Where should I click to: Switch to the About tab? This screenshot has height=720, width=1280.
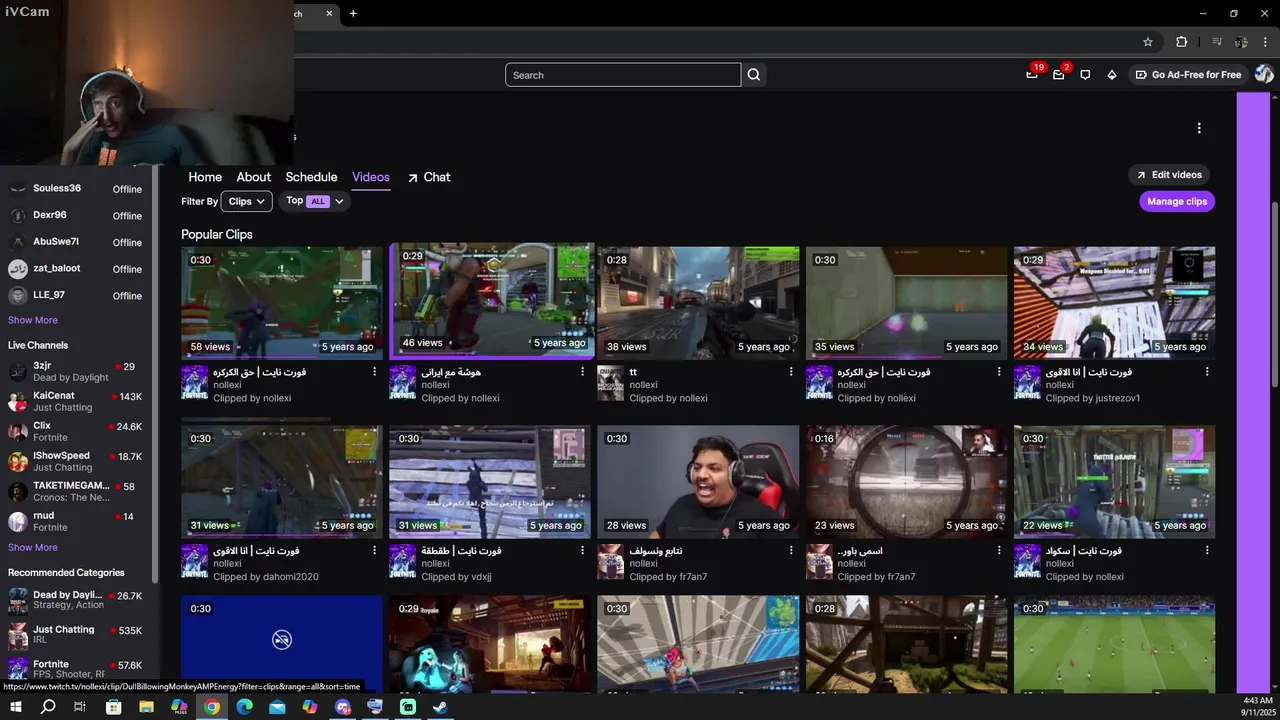pyautogui.click(x=253, y=177)
